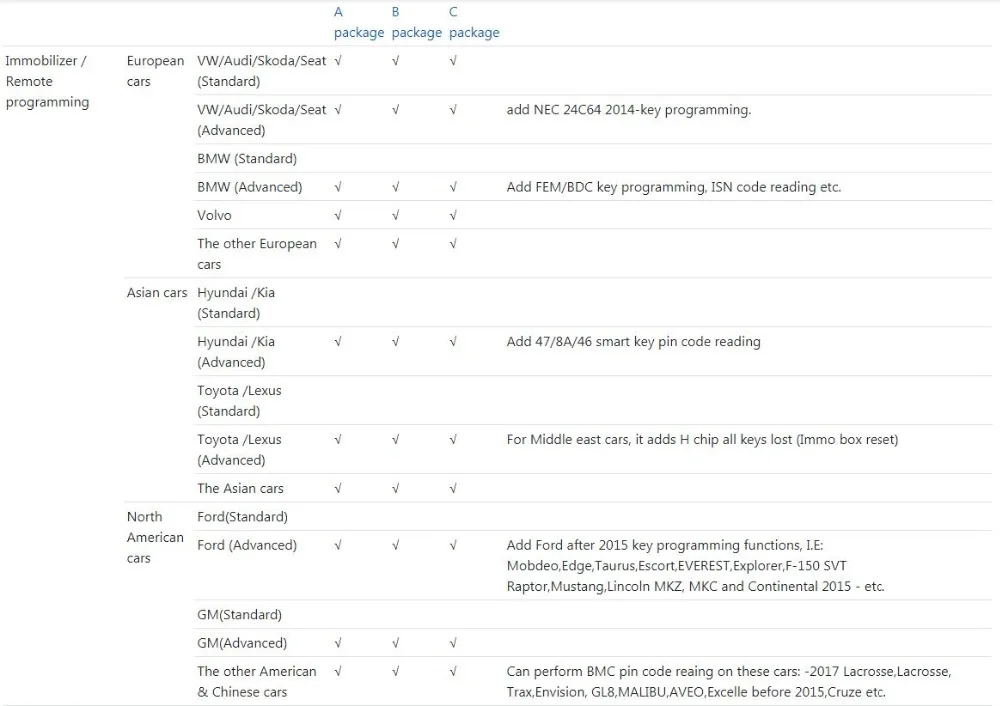Click A package checkmark for BMW (Advanced)

338,187
